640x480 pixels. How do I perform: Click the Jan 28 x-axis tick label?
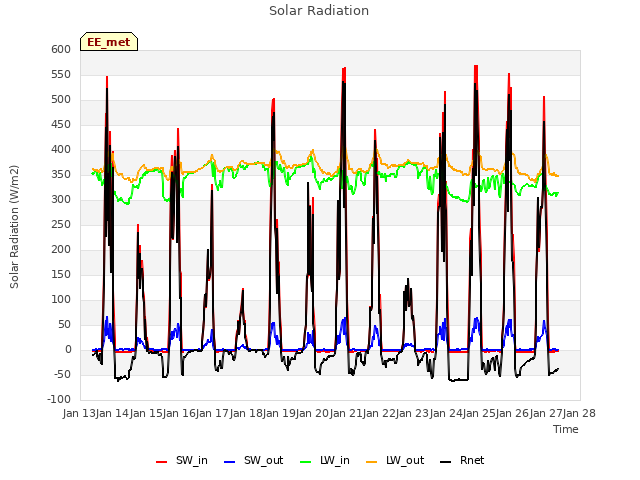click(x=579, y=413)
